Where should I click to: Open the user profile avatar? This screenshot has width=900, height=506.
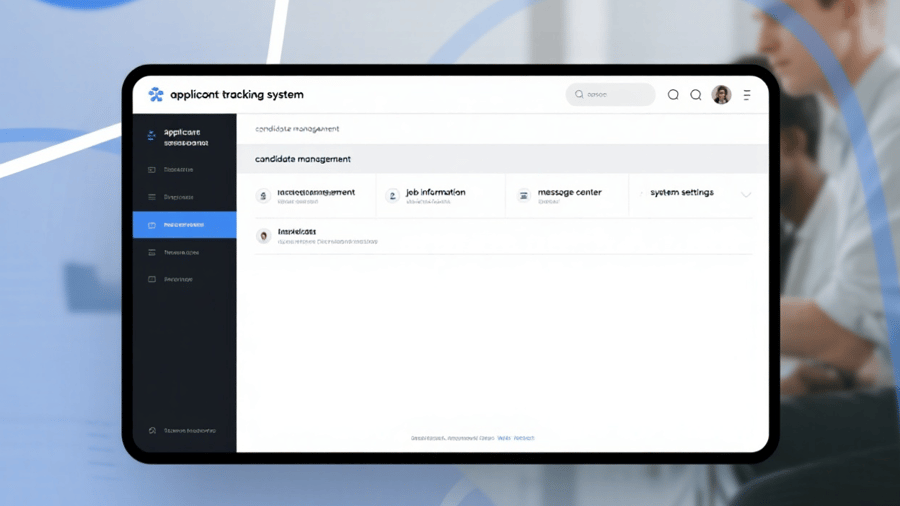point(721,95)
